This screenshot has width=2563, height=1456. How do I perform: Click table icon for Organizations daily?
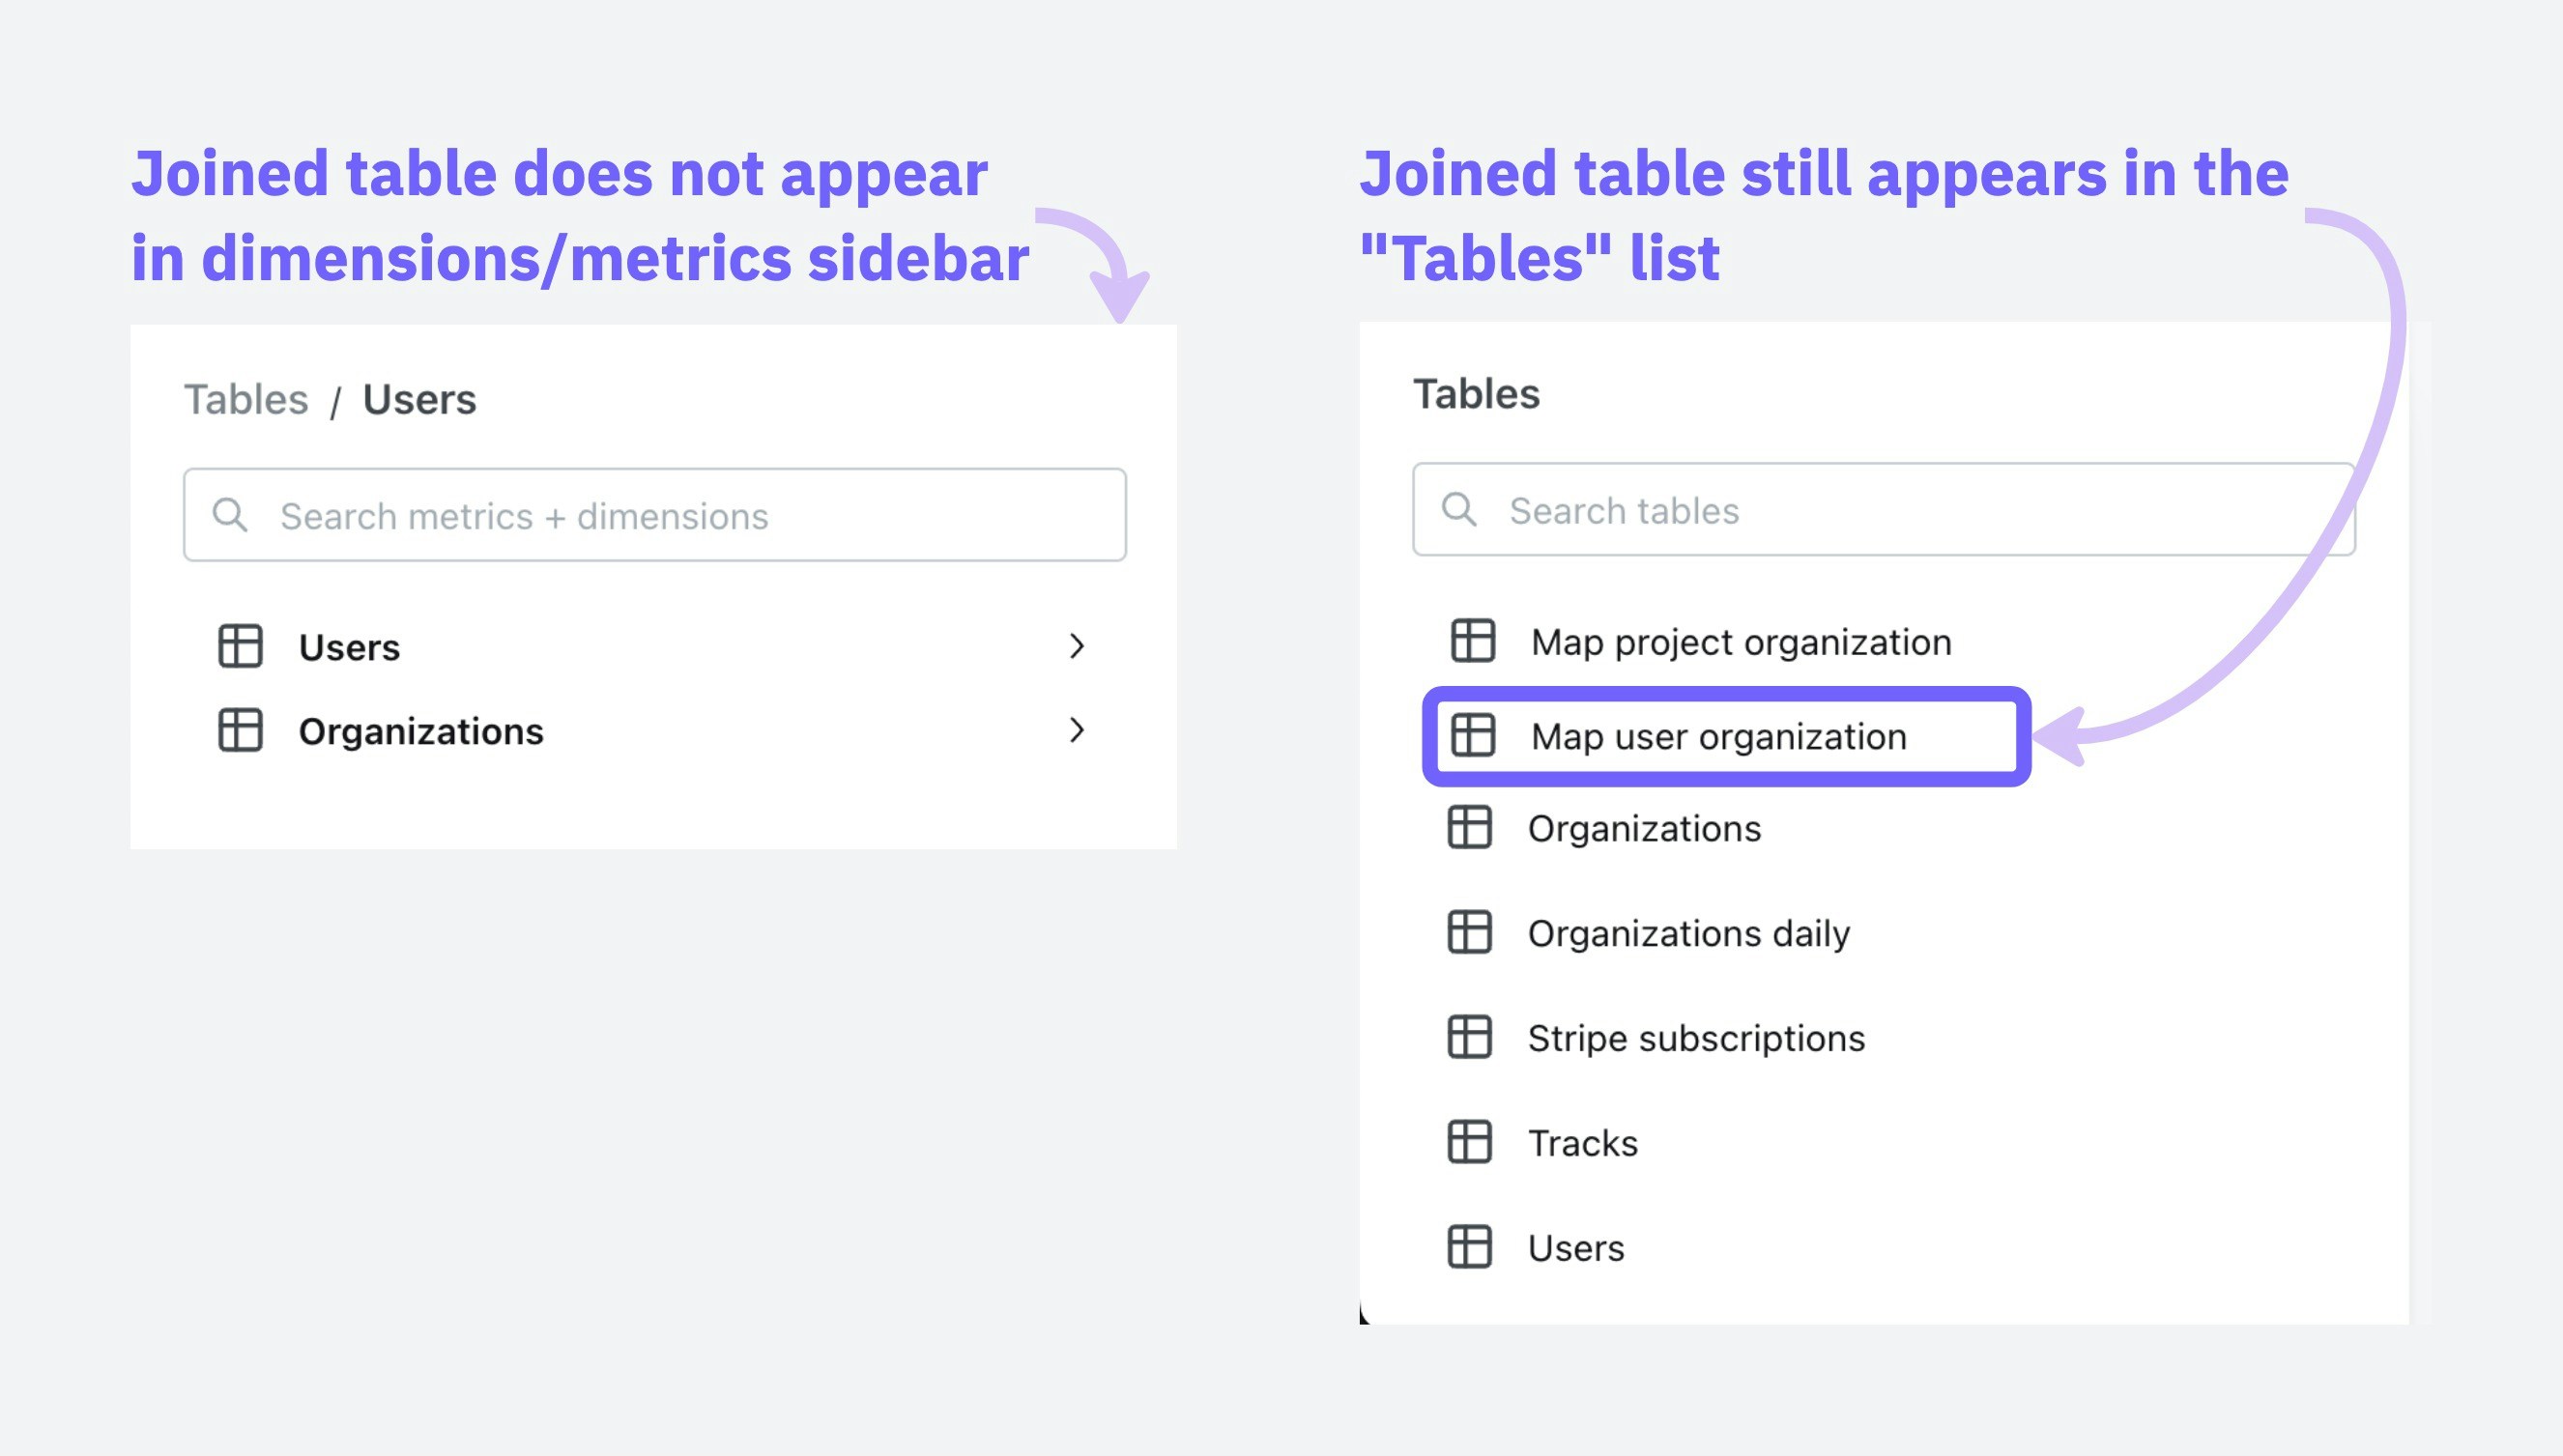tap(1469, 932)
